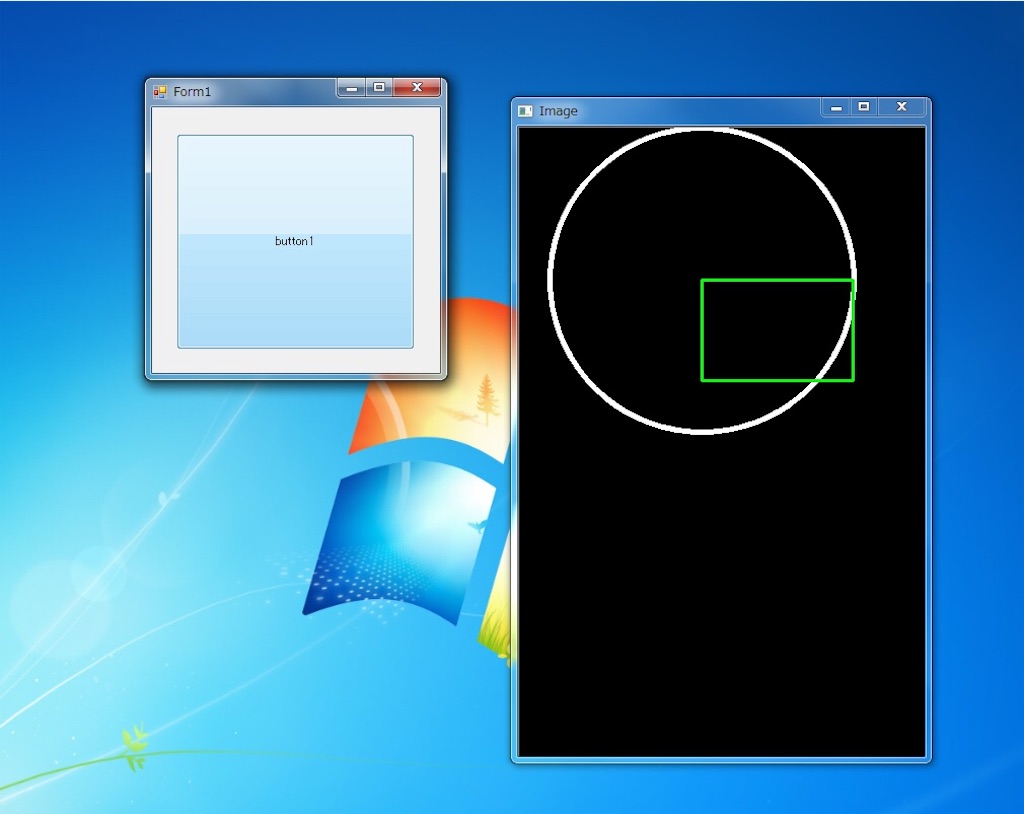Image resolution: width=1024 pixels, height=814 pixels.
Task: Click the Image window title icon
Action: (525, 111)
